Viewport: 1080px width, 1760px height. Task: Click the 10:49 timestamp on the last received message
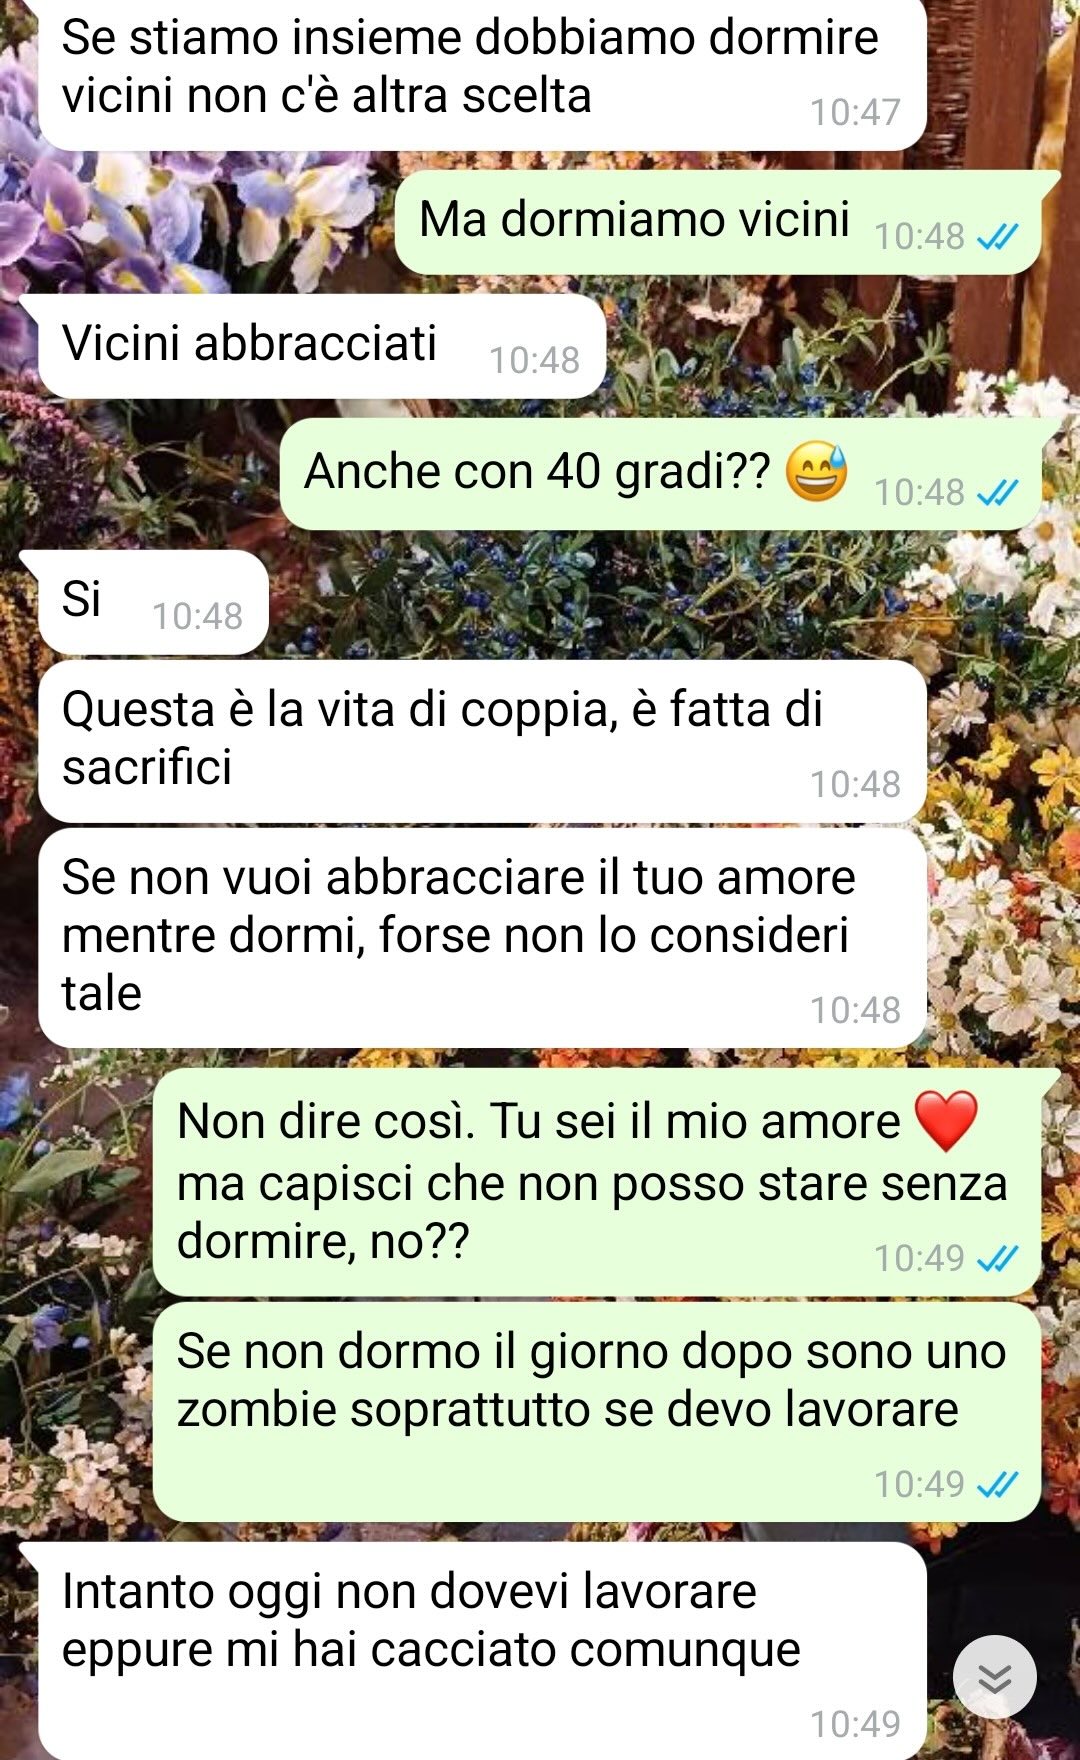pyautogui.click(x=855, y=1724)
